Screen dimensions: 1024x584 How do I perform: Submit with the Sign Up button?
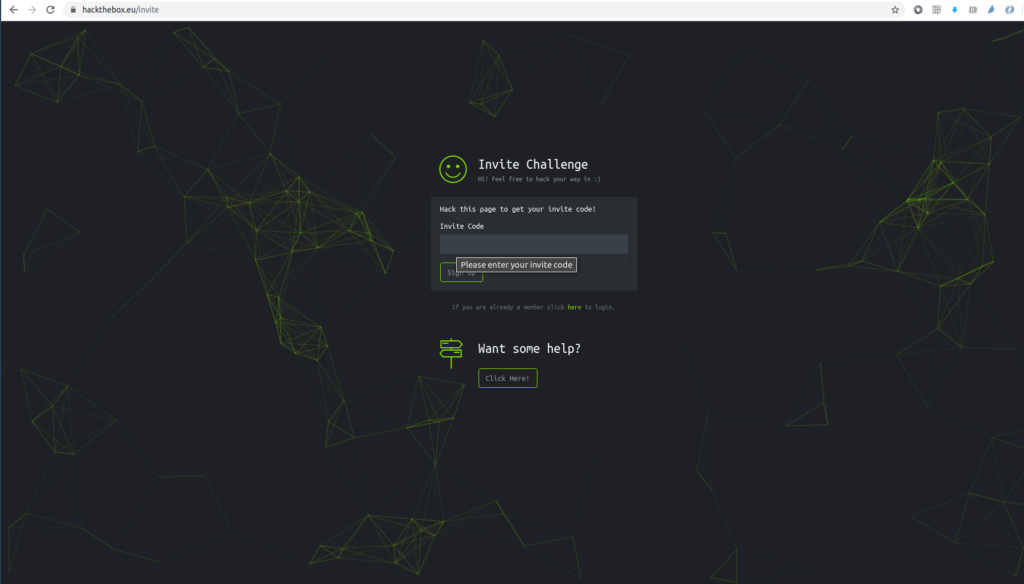(x=461, y=272)
